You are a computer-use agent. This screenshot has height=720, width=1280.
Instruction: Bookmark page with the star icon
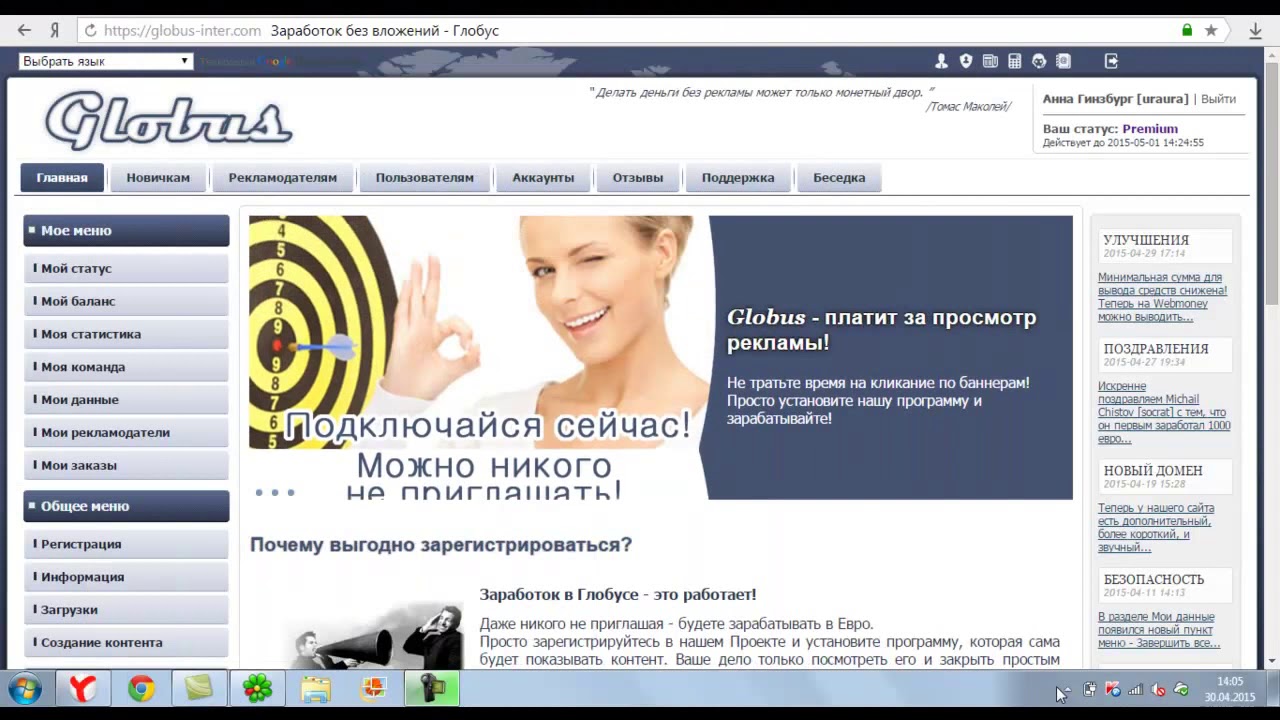[1211, 31]
